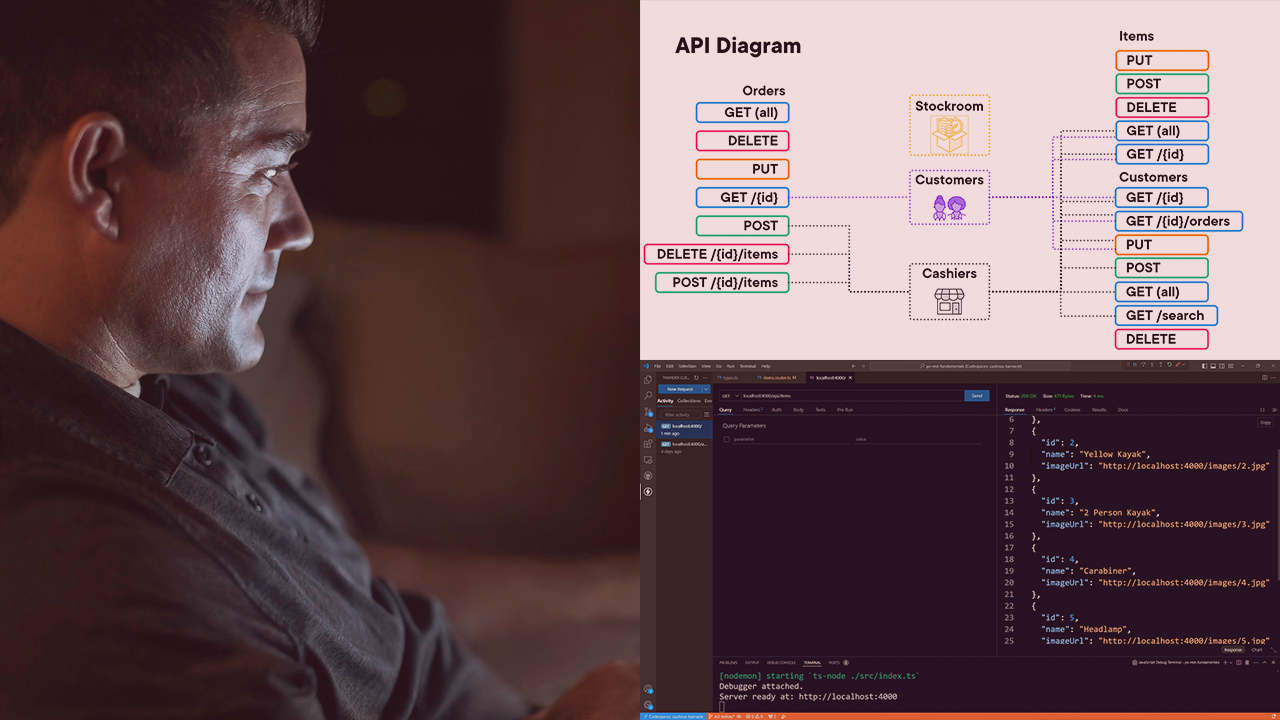Screen dimensions: 1280x720
Task: Open the Source Control view icon
Action: point(648,412)
